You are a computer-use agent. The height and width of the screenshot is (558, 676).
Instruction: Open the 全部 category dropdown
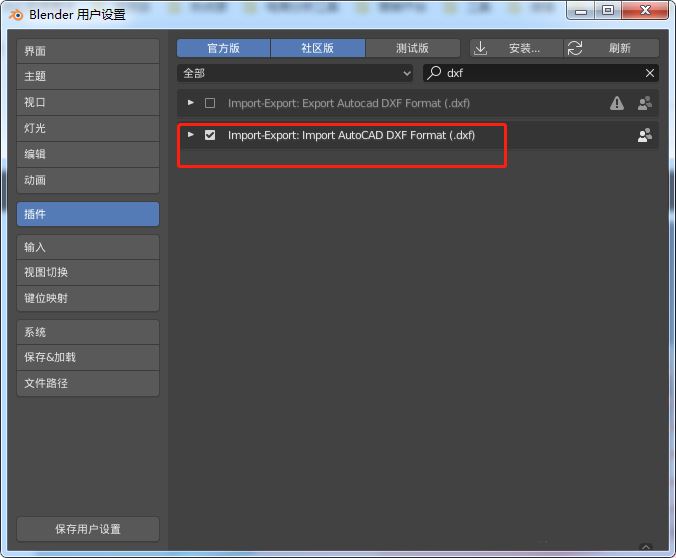(295, 73)
